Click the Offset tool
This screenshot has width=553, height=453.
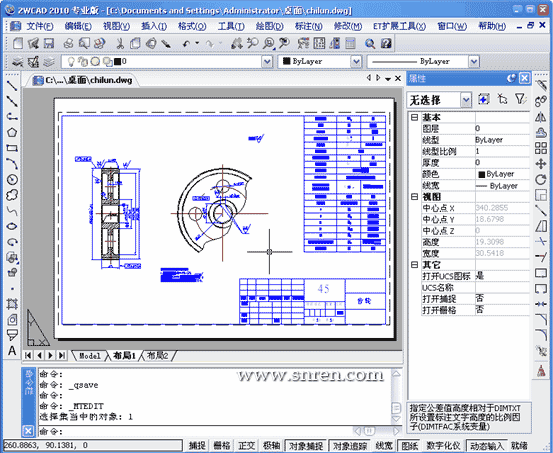click(x=541, y=132)
